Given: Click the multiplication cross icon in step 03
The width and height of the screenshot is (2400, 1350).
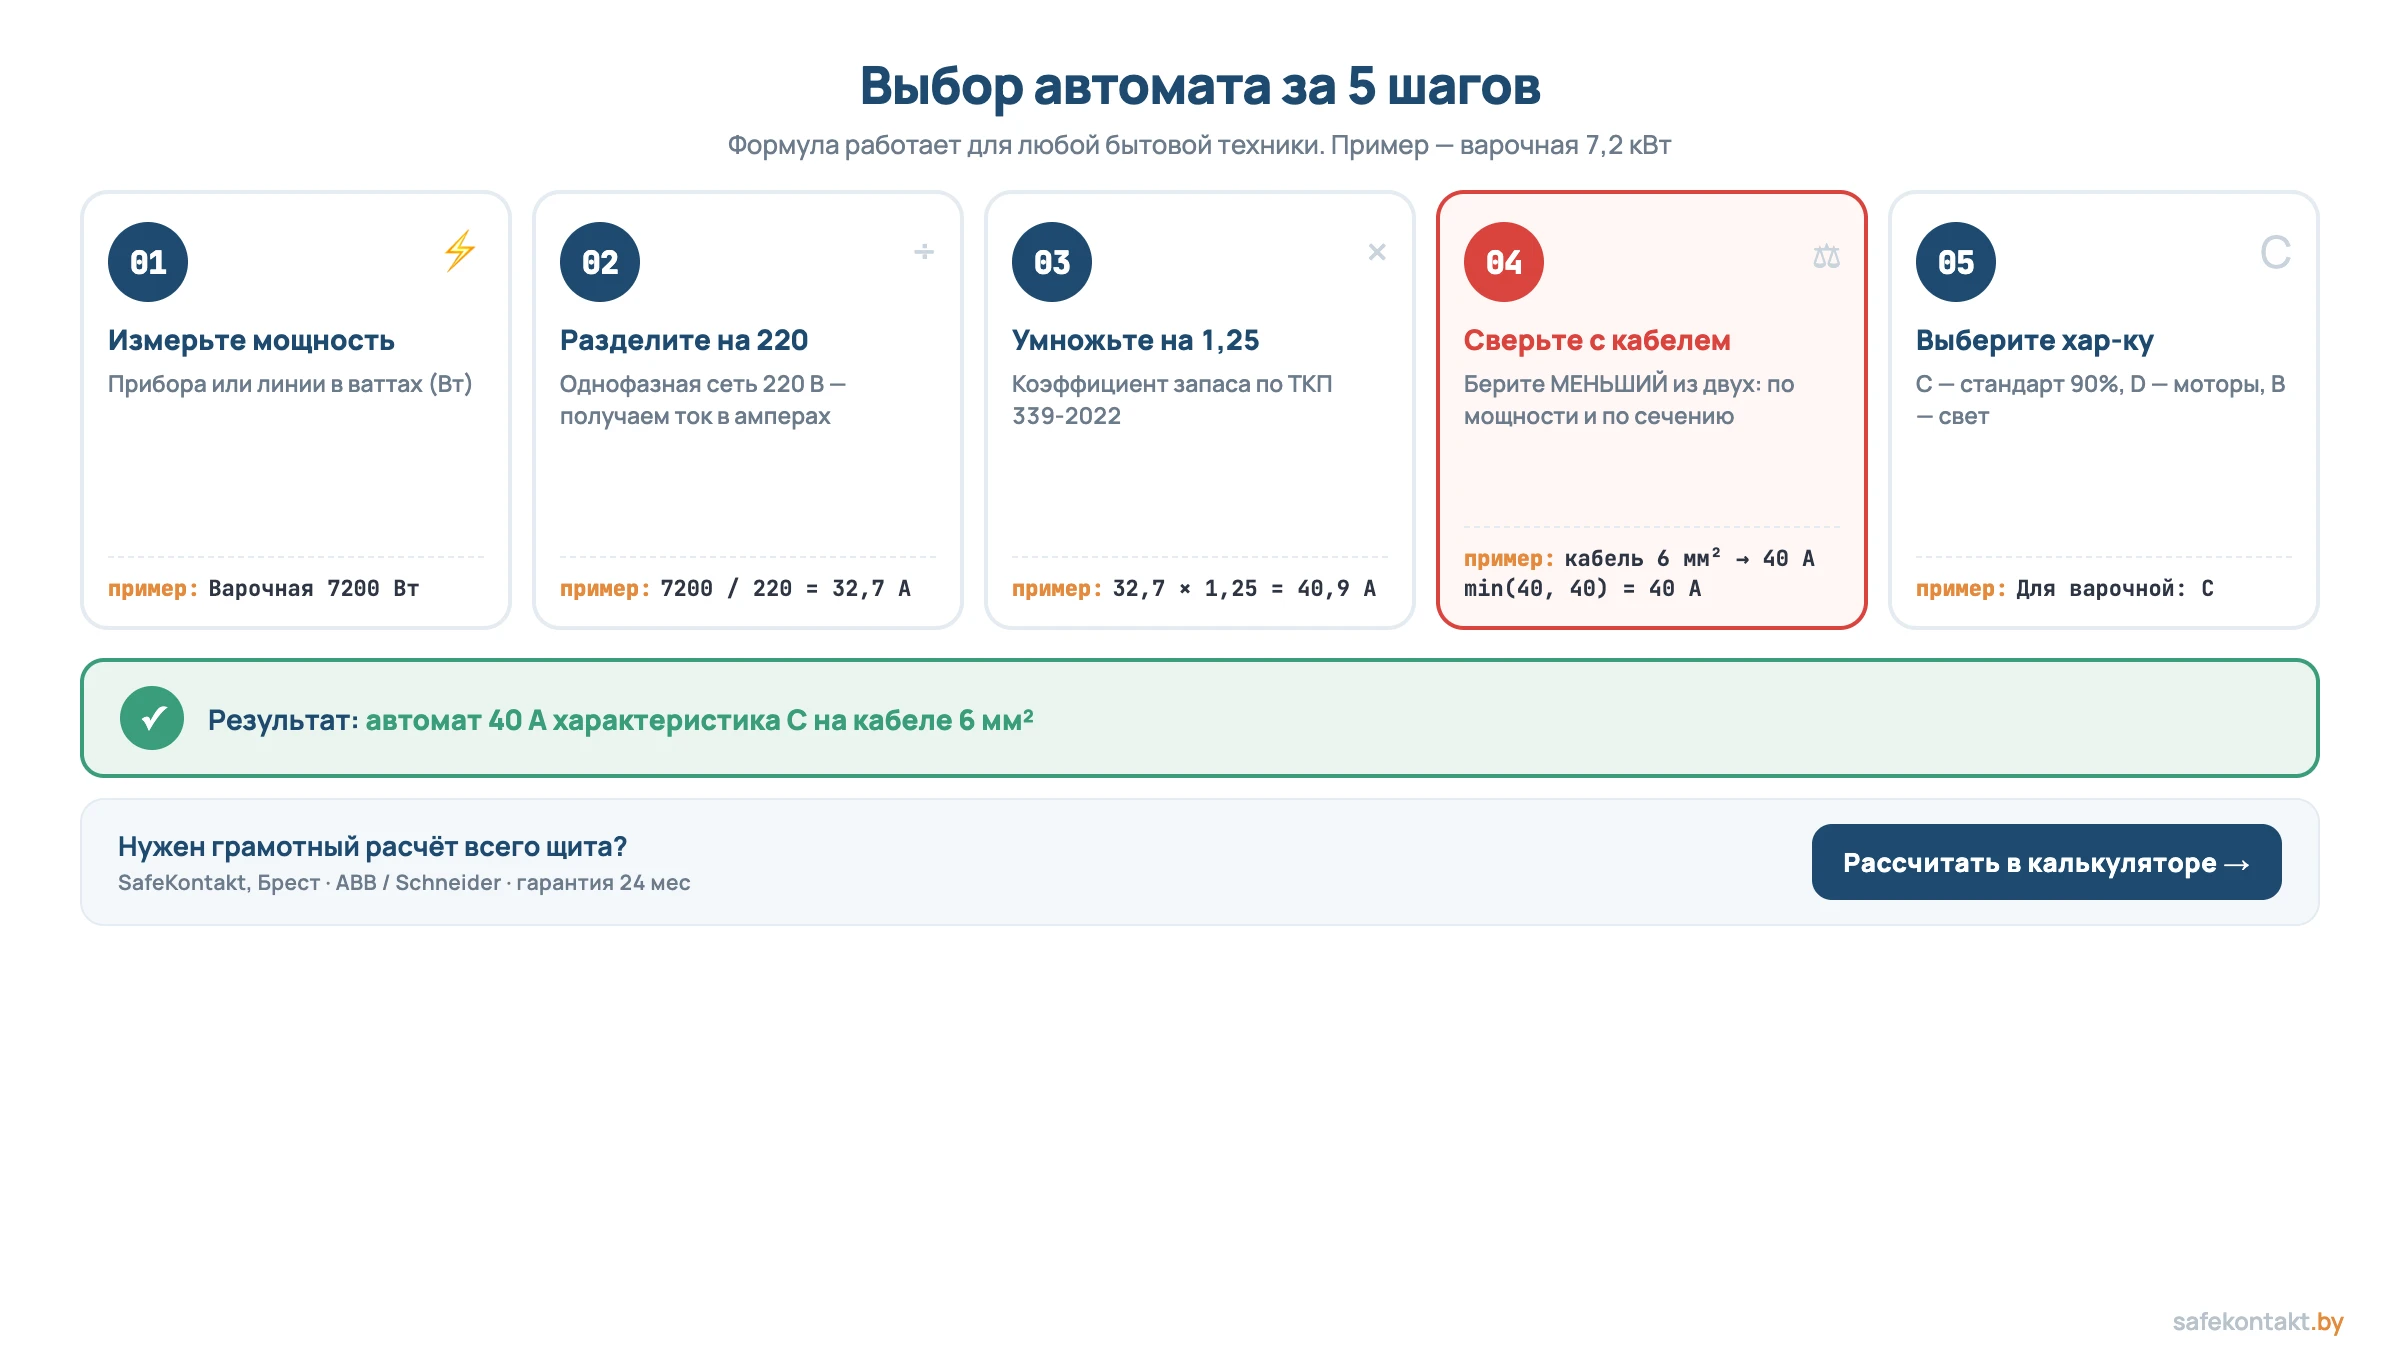Looking at the screenshot, I should tap(1377, 252).
